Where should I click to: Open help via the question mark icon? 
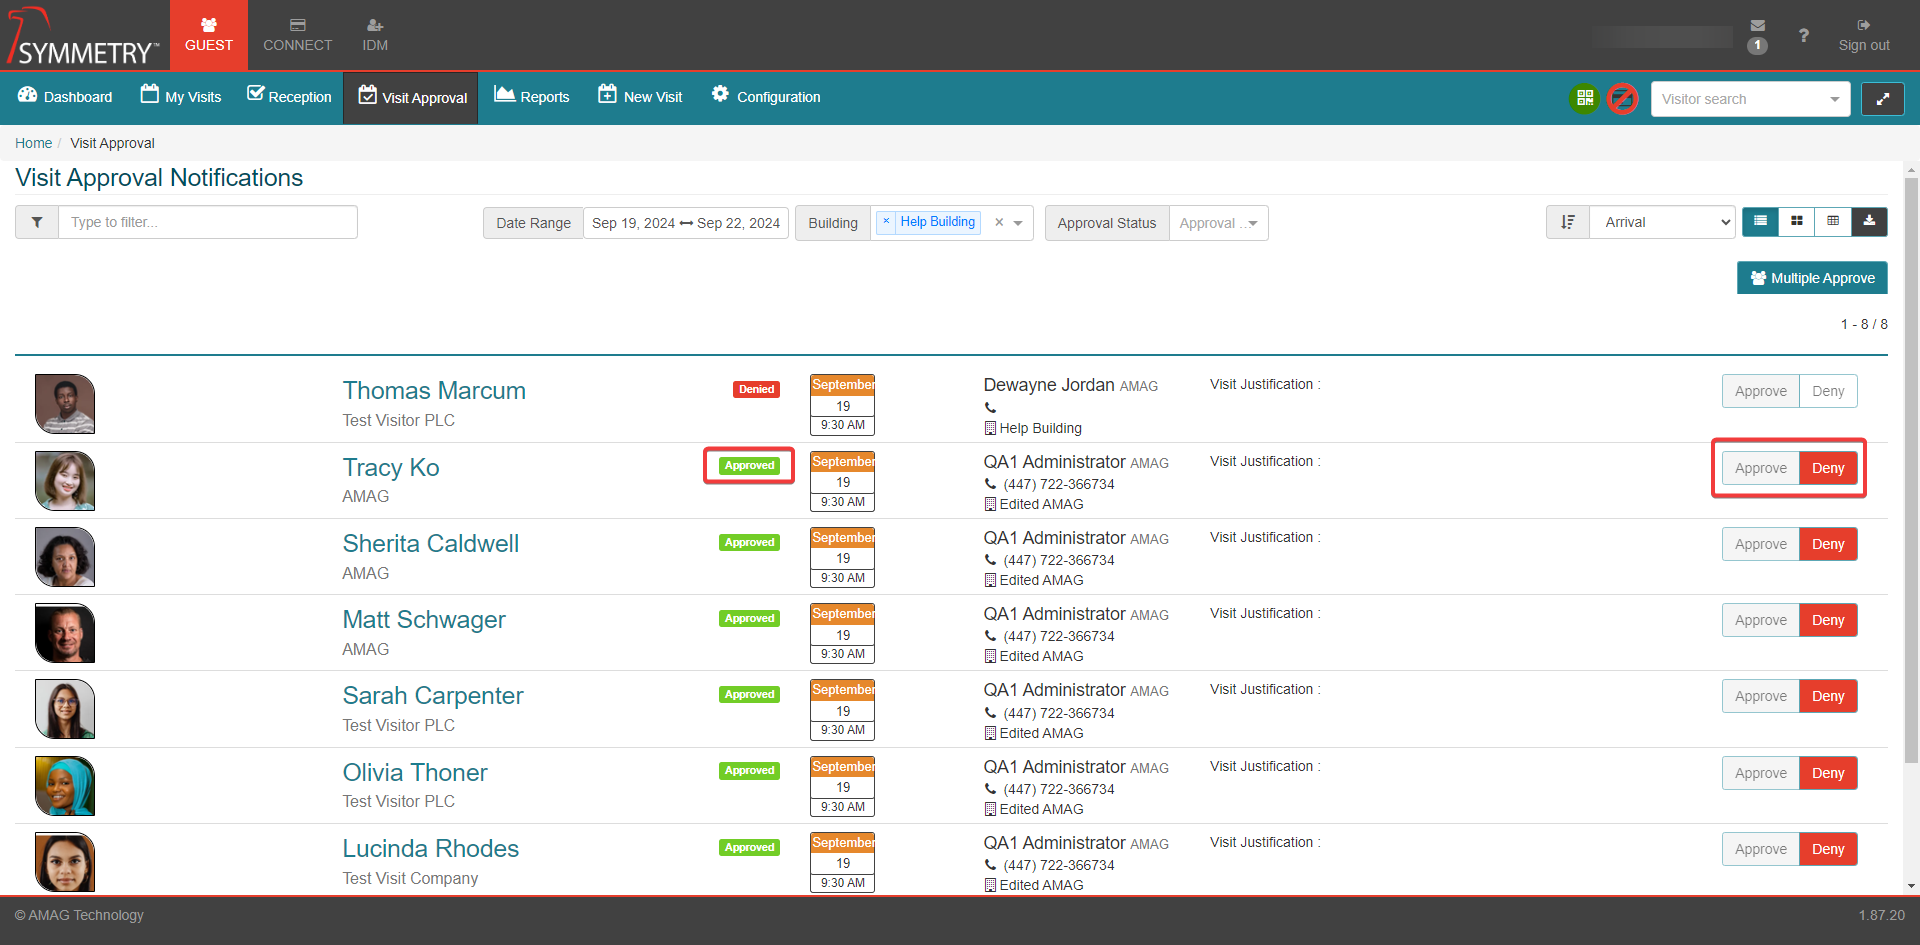[1803, 36]
